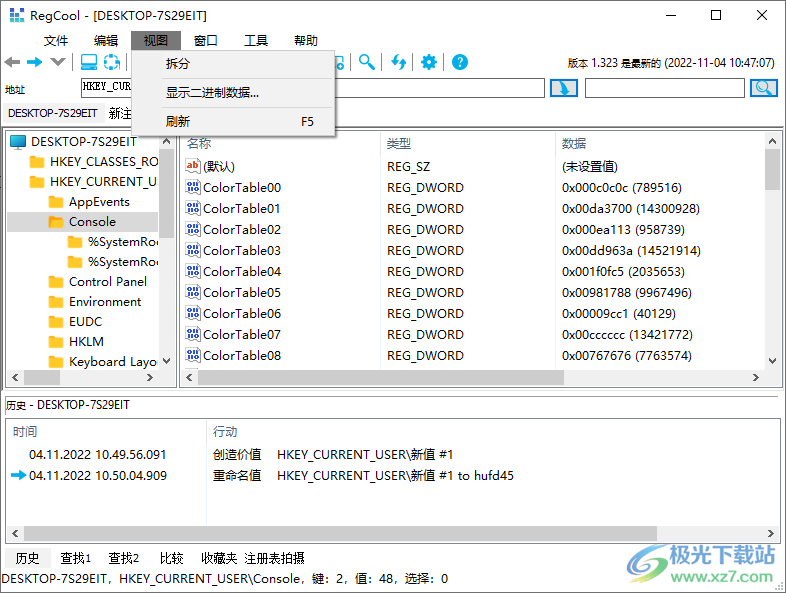Viewport: 786px width, 593px height.
Task: Click the ColorTable04 DWORD icon
Action: coord(192,272)
